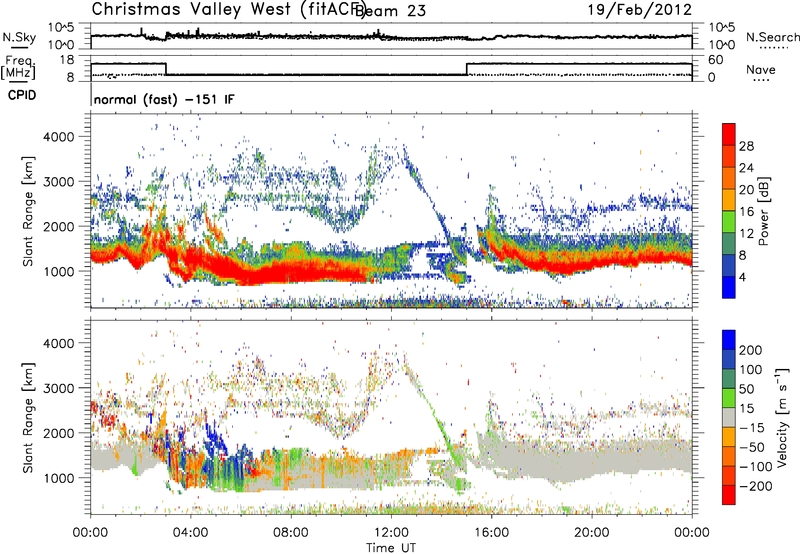Click the Velocity [m s-1] colorbar title
The width and height of the screenshot is (800, 554).
[781, 418]
